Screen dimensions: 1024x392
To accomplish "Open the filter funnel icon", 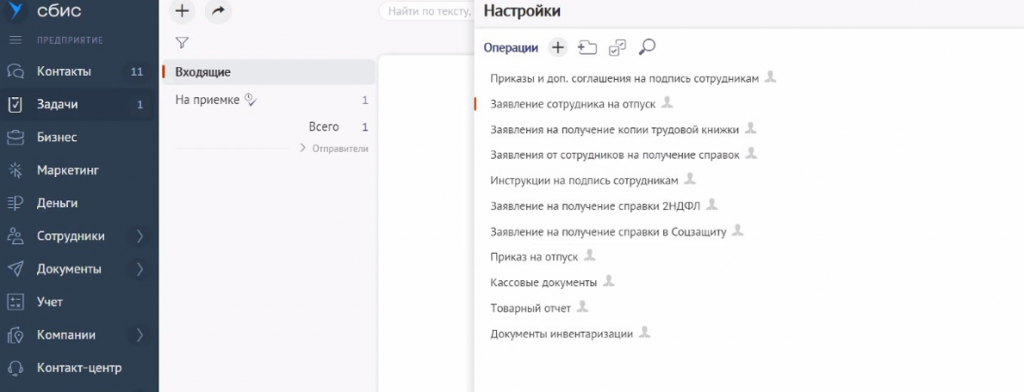I will coord(182,42).
